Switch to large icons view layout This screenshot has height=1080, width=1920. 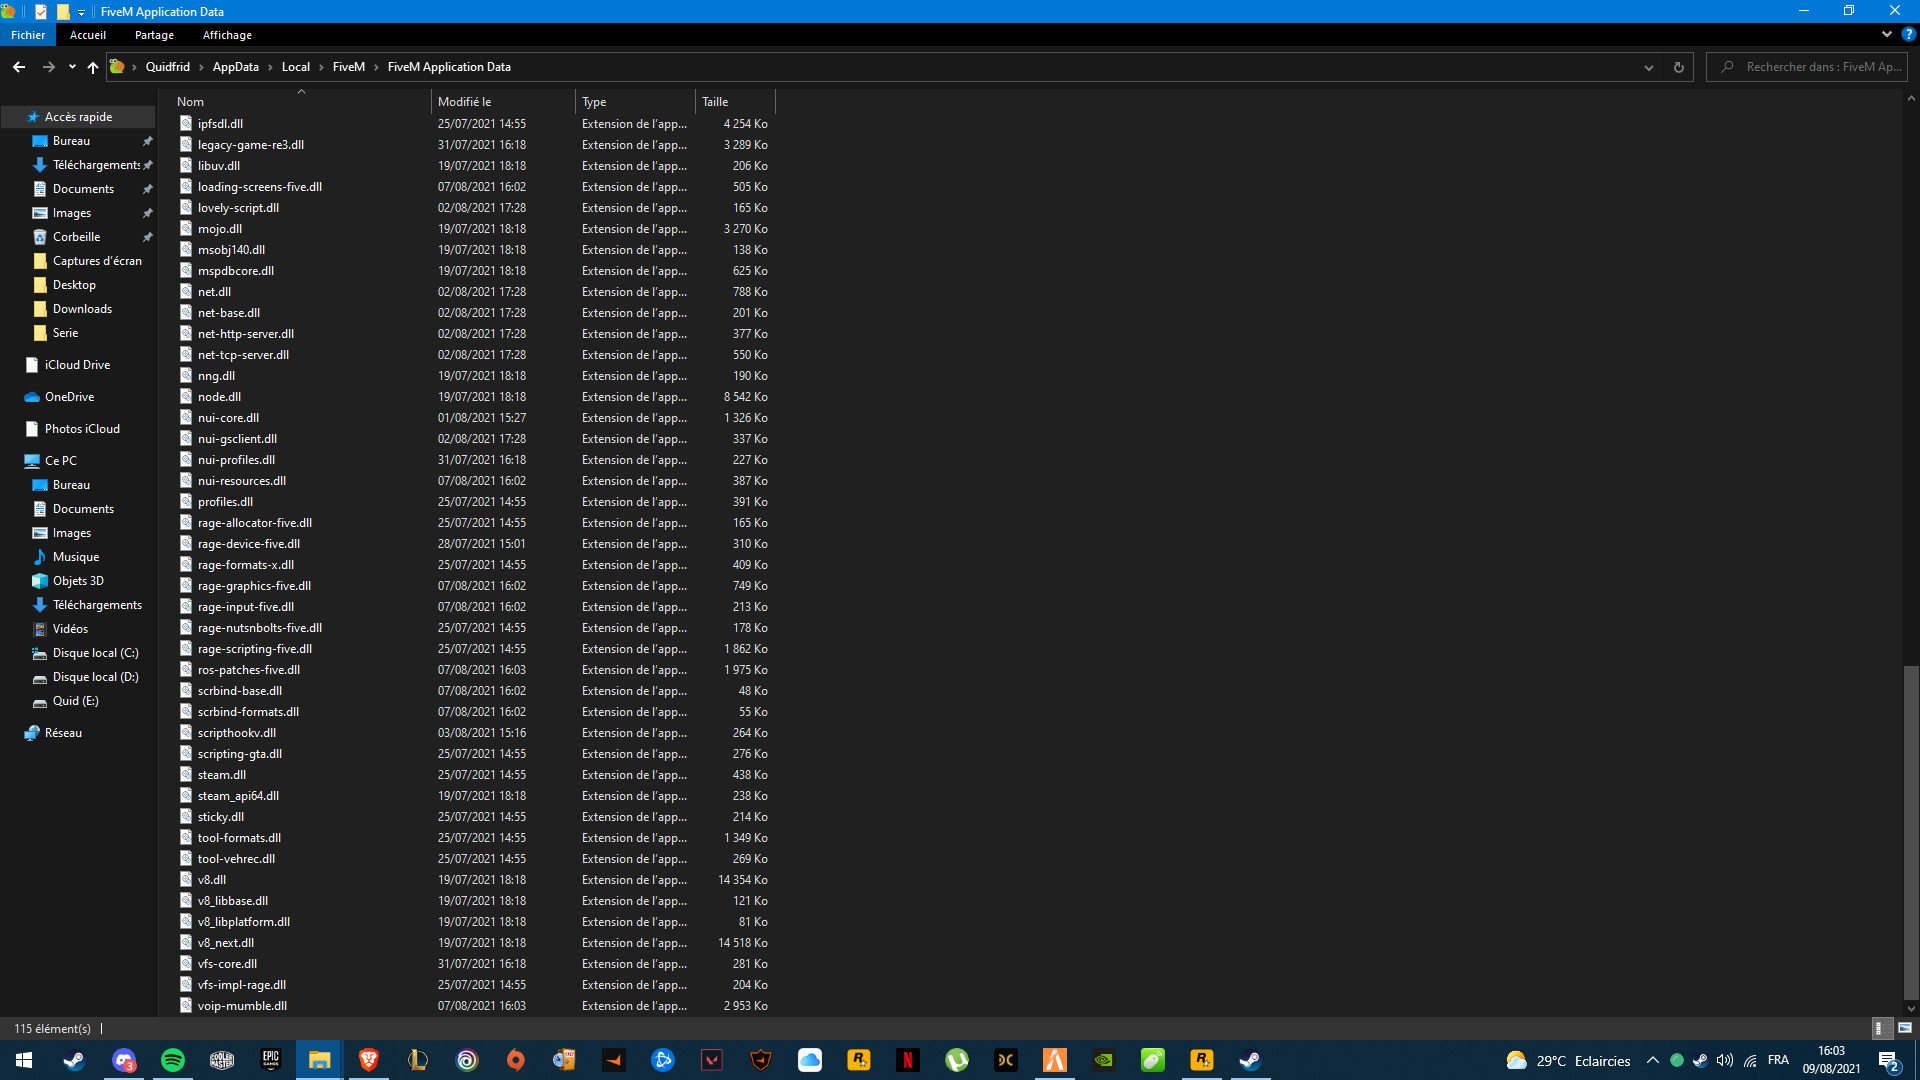point(1905,1028)
